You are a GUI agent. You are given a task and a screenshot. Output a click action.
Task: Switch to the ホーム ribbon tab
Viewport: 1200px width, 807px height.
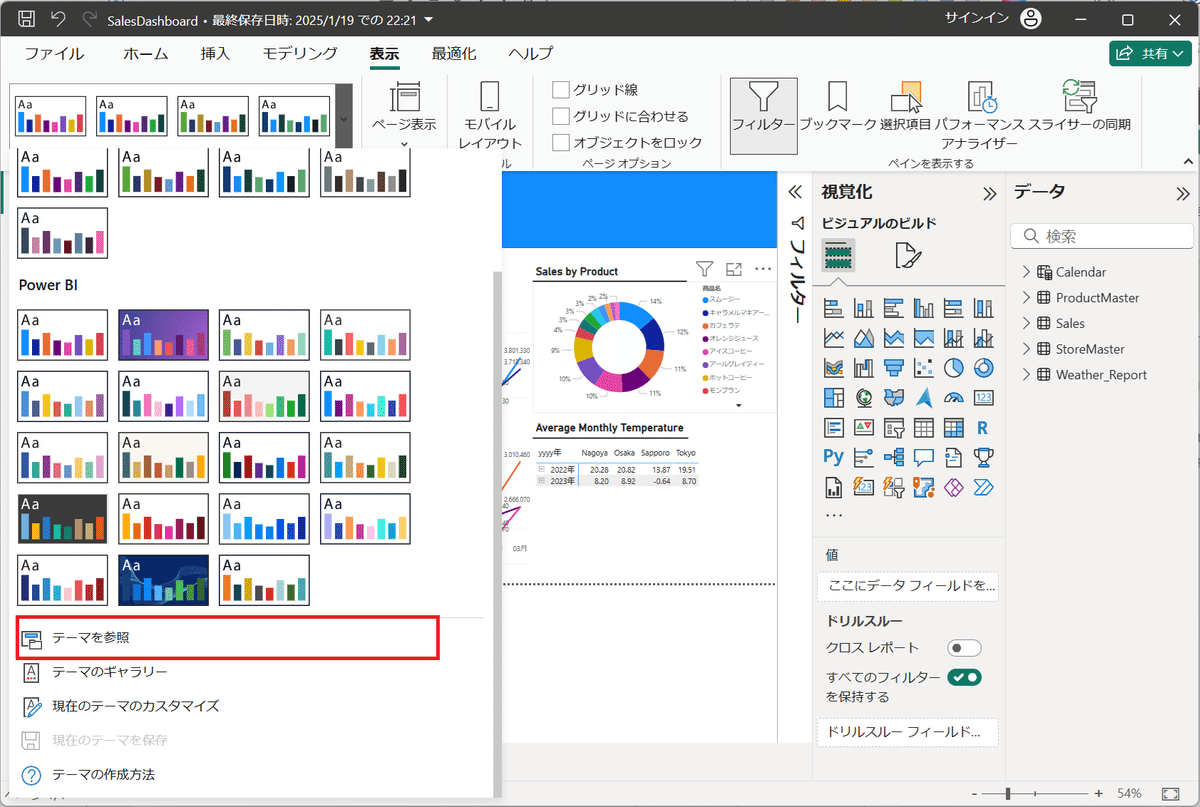pos(146,54)
